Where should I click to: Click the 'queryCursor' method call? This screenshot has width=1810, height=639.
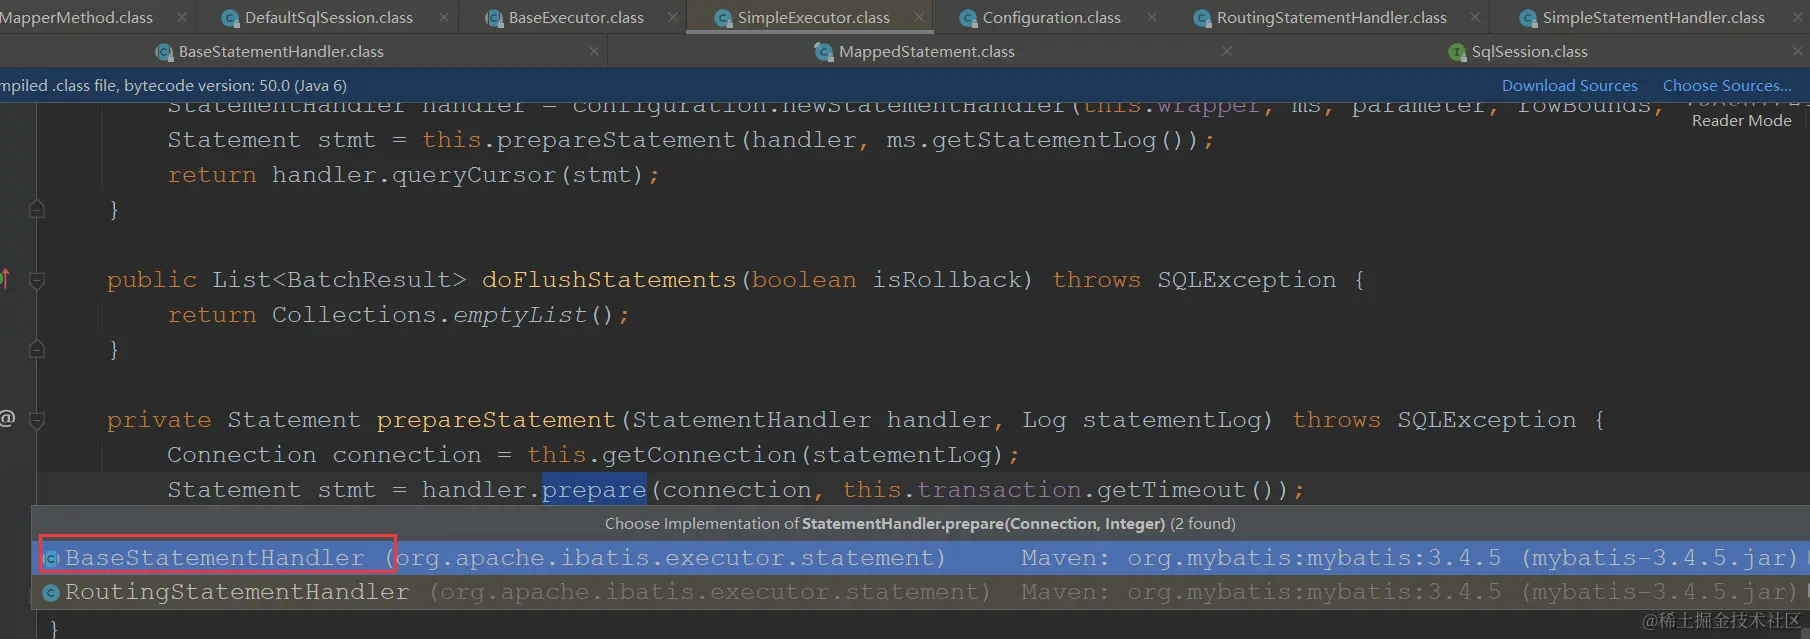point(474,175)
